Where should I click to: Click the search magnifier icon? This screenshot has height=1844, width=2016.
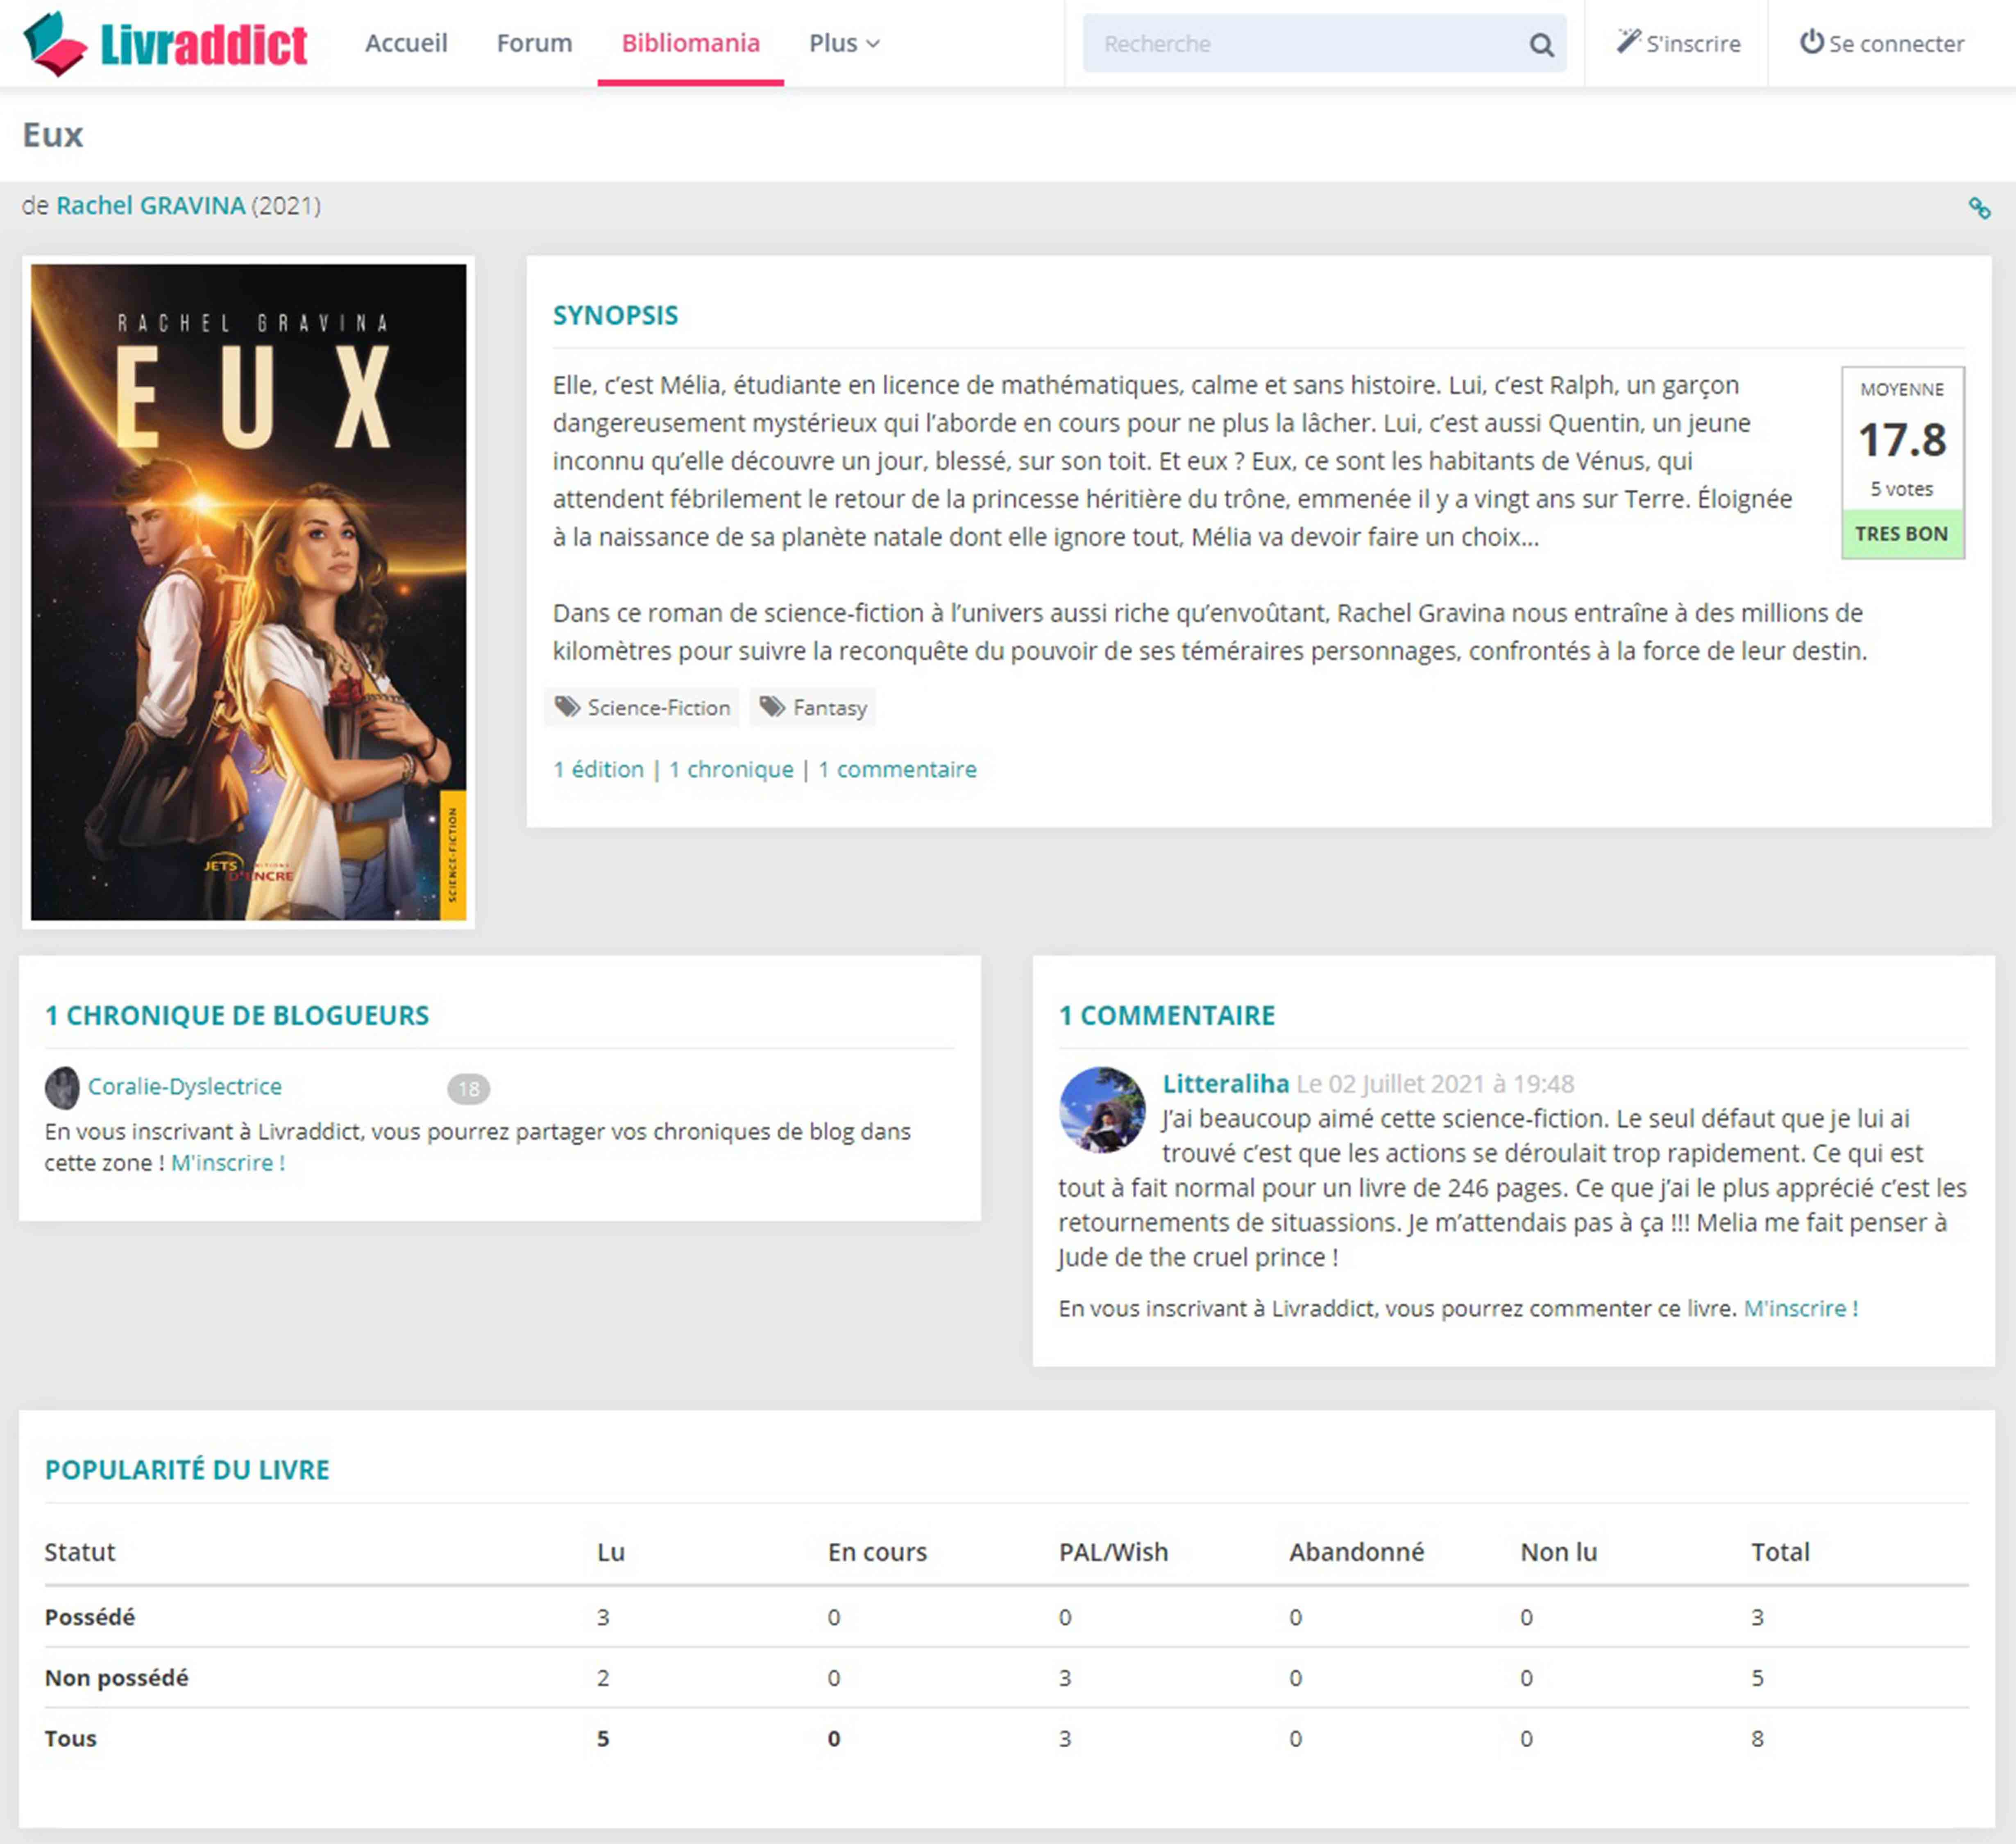(1541, 45)
